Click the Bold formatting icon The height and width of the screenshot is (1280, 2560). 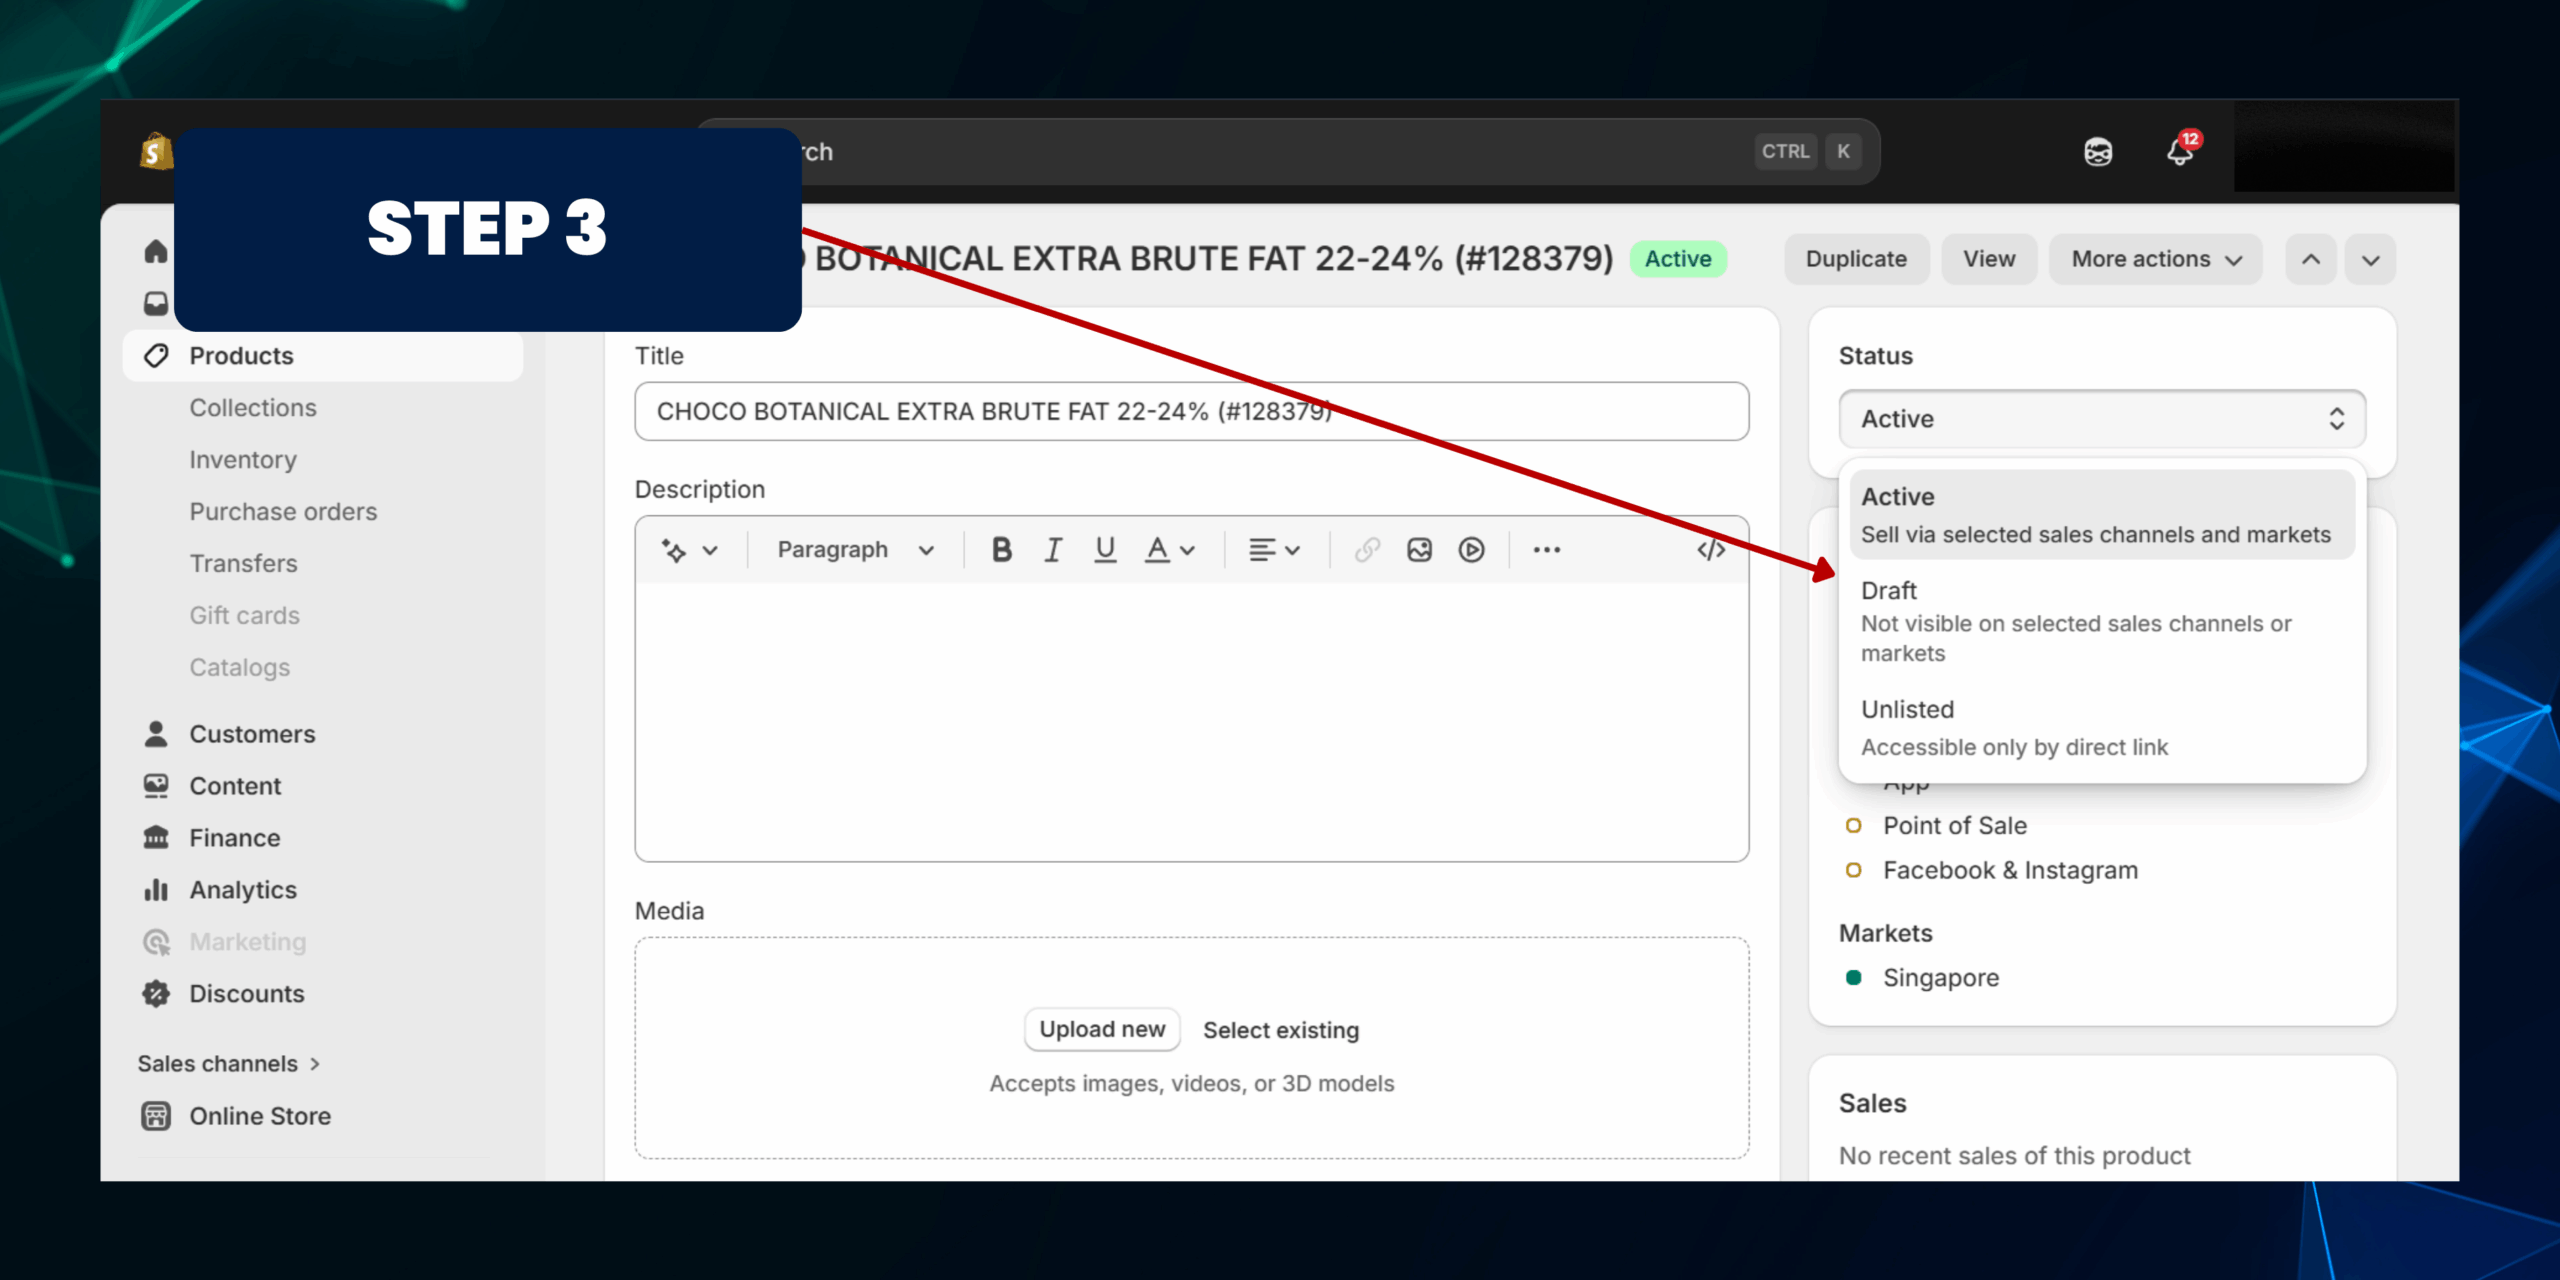[x=1001, y=550]
